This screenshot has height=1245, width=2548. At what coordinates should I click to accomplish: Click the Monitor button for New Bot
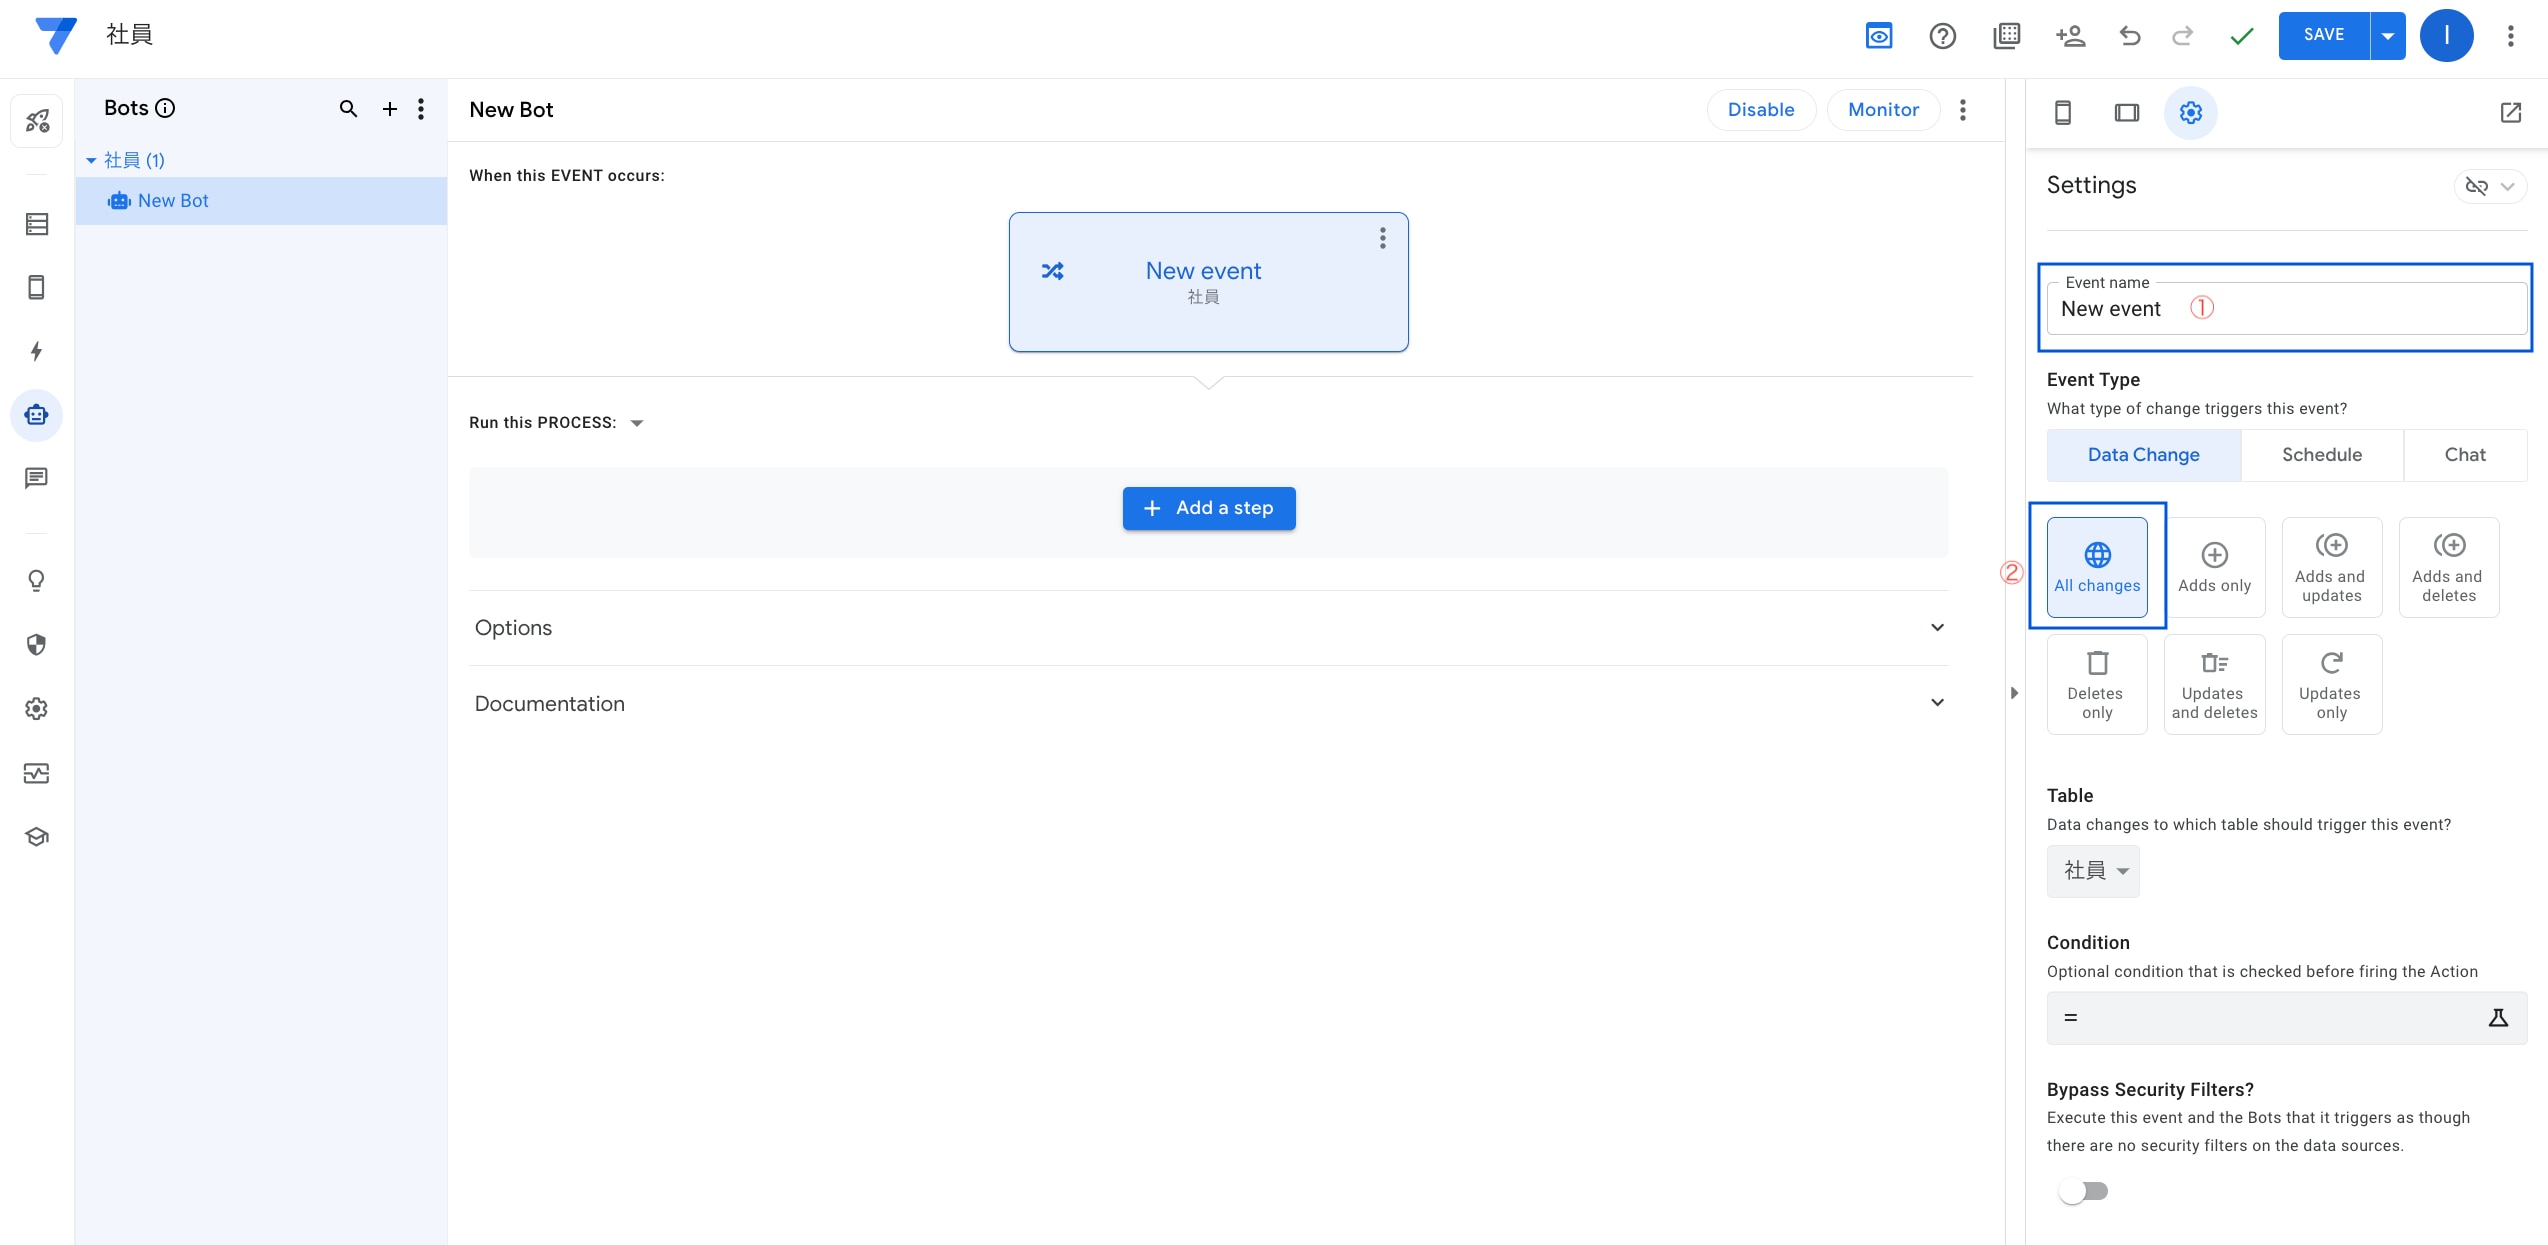[1883, 111]
